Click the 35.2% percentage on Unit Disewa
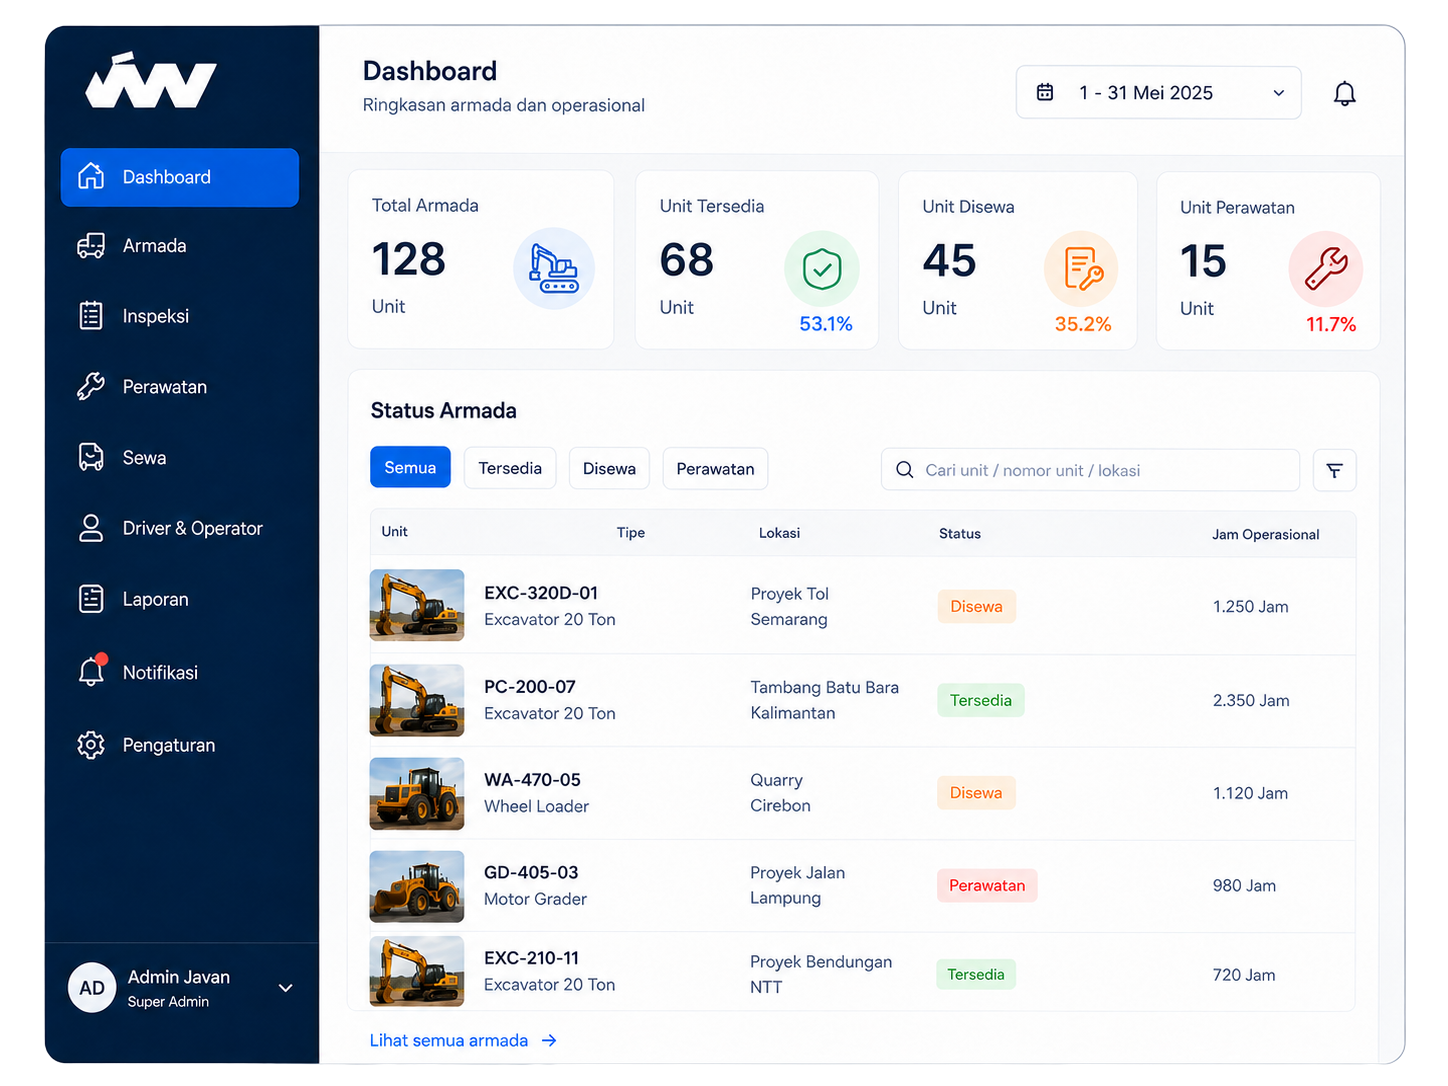This screenshot has width=1448, height=1086. coord(1083,324)
